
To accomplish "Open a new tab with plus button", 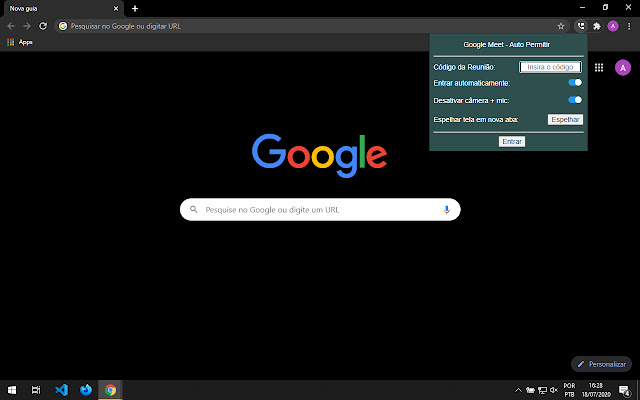I will click(135, 8).
